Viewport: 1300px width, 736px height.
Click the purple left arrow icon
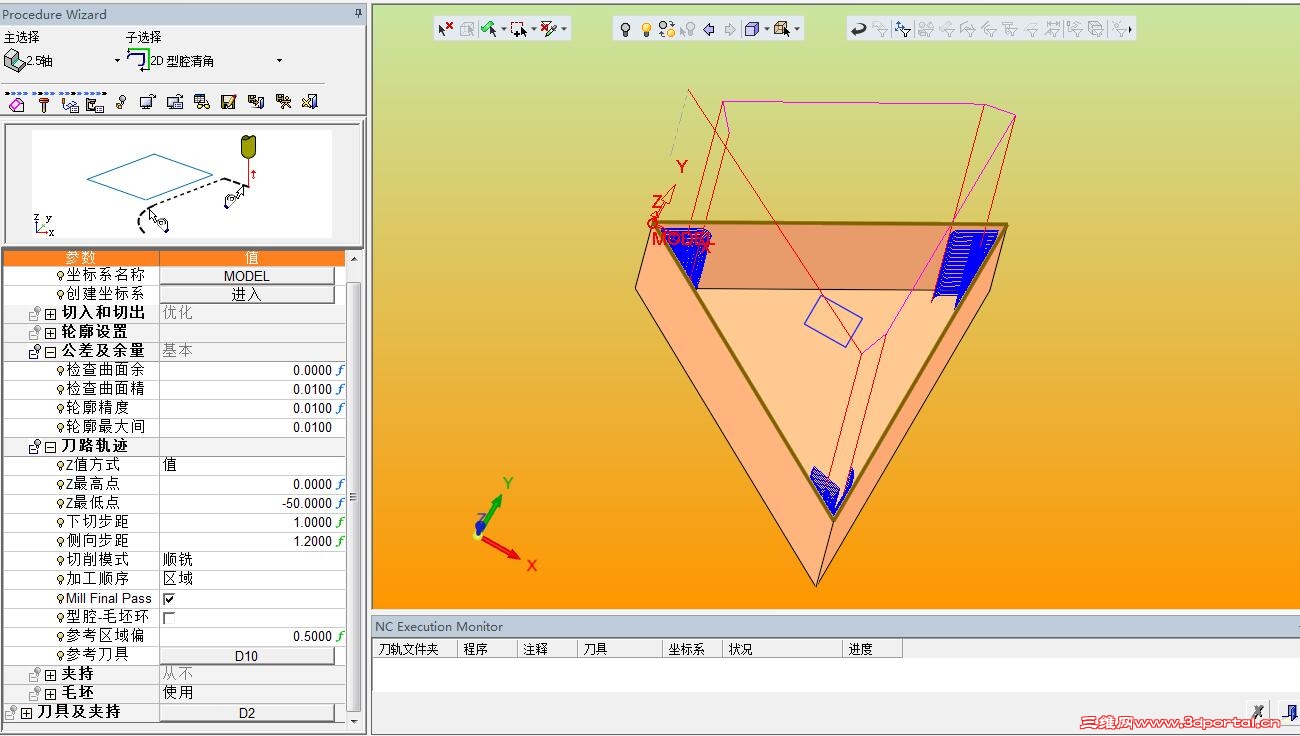pos(709,29)
